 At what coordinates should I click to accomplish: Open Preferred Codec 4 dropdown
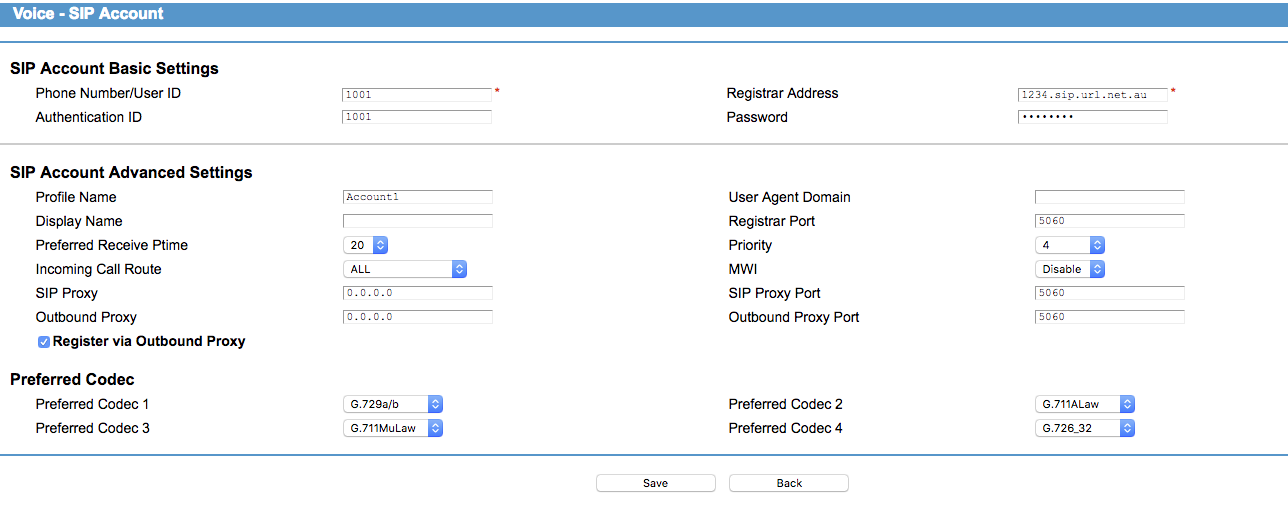[1084, 428]
